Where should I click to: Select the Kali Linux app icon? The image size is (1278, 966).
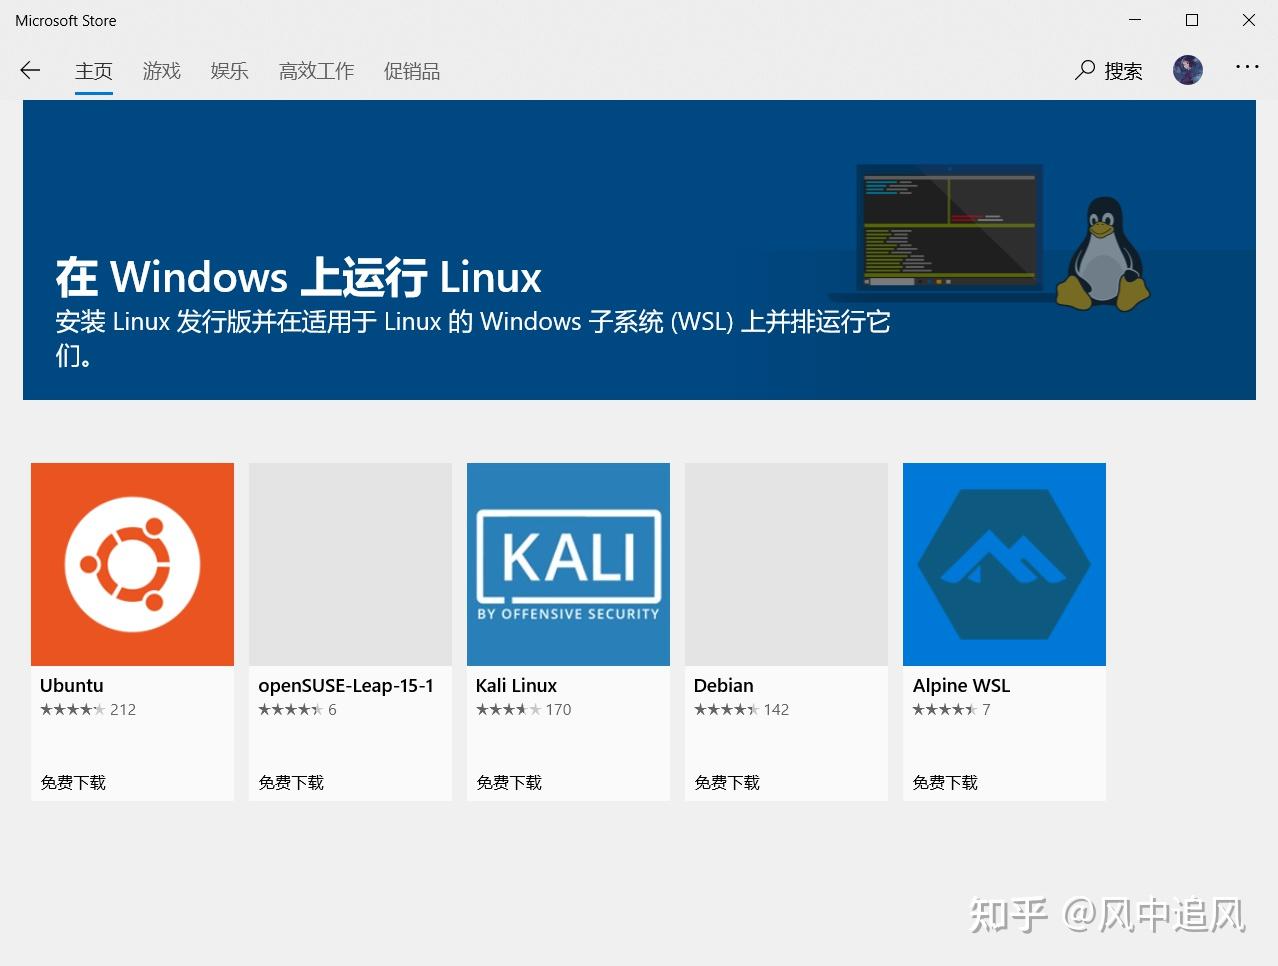coord(568,564)
